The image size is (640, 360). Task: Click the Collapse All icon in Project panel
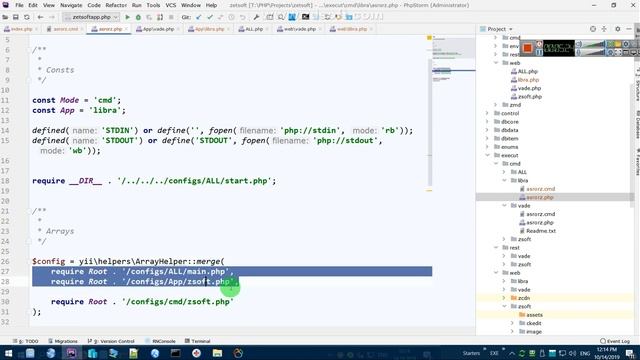click(604, 29)
